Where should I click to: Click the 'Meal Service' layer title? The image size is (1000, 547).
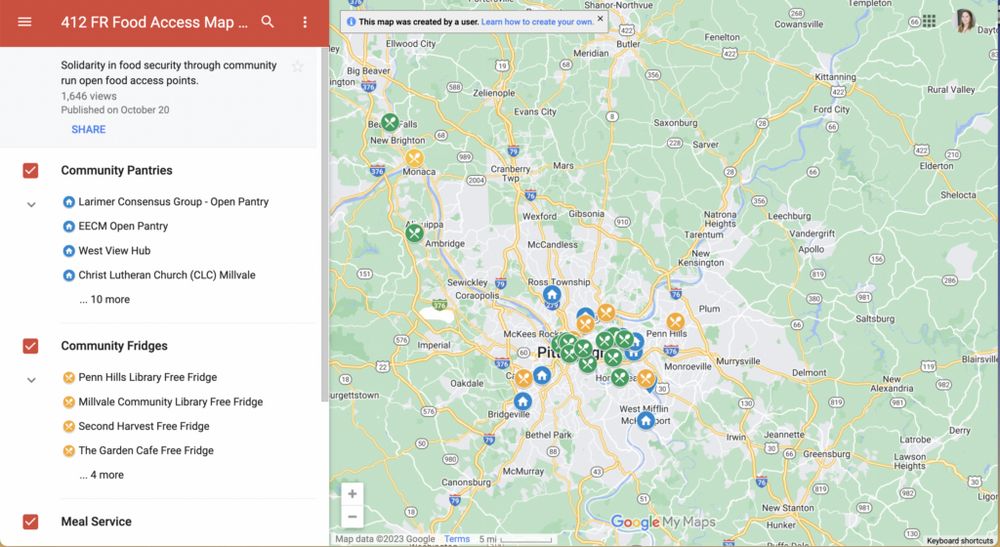pyautogui.click(x=96, y=521)
